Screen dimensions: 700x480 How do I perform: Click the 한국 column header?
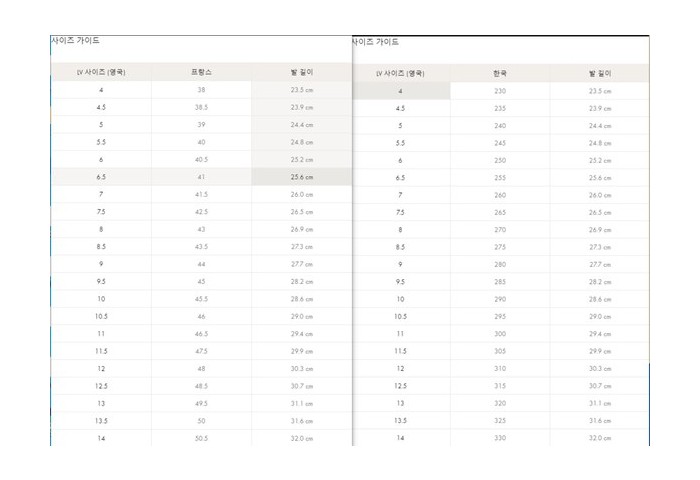(500, 73)
